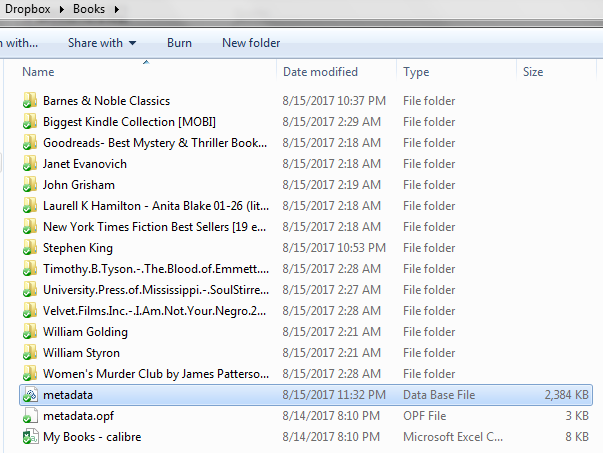Viewport: 603px width, 453px height.
Task: Go to Dropbox in the address bar
Action: 27,8
